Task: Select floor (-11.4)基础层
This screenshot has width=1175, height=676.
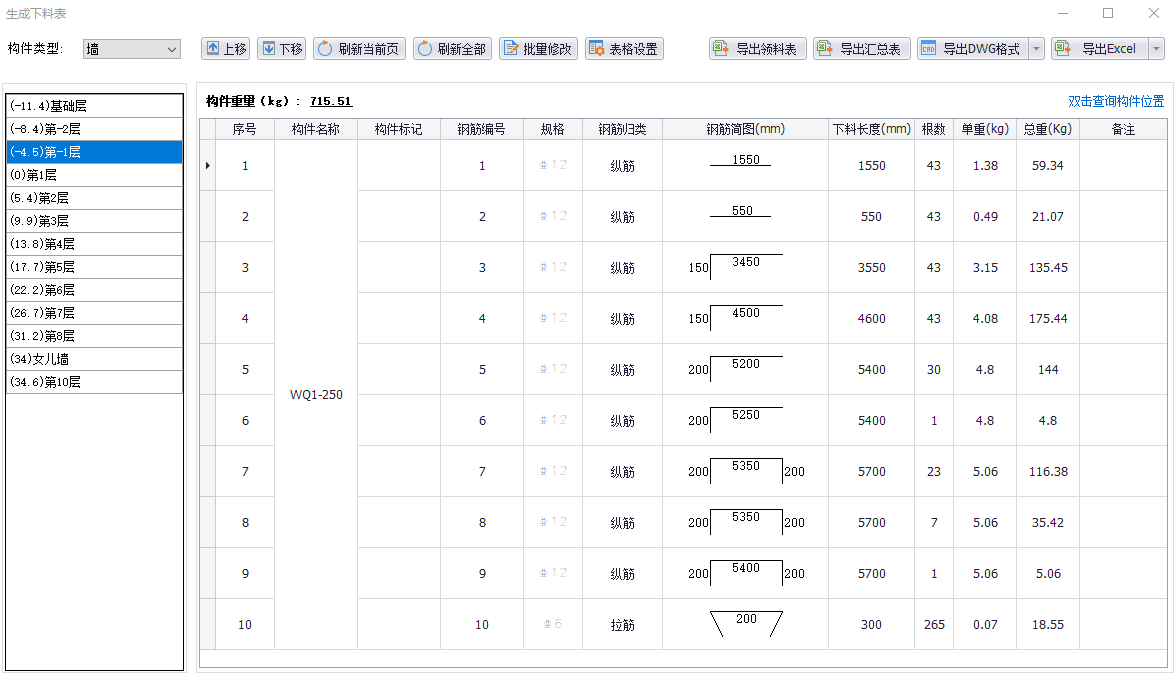Action: tap(94, 106)
